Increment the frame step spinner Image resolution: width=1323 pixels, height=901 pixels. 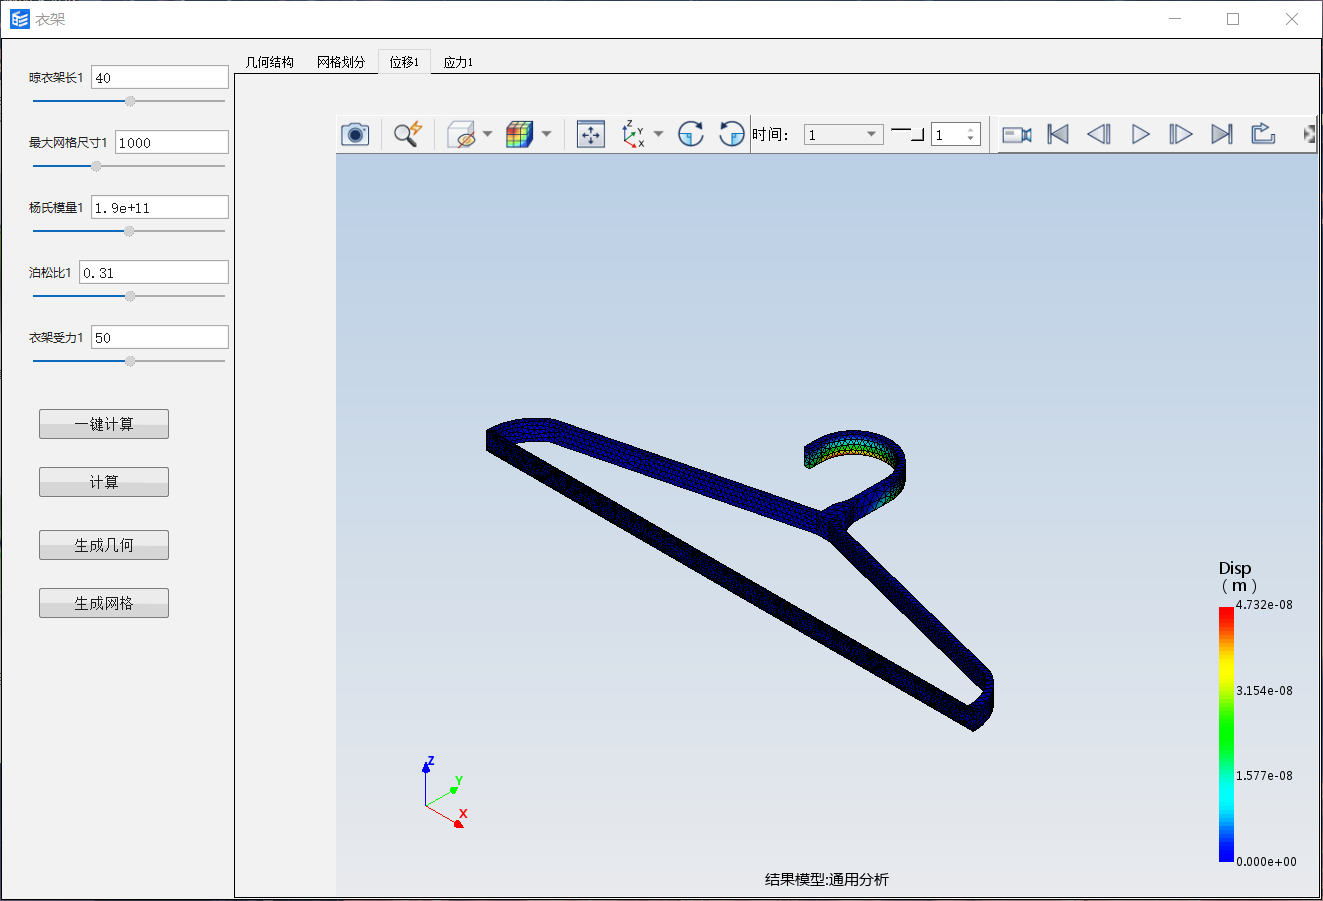970,130
